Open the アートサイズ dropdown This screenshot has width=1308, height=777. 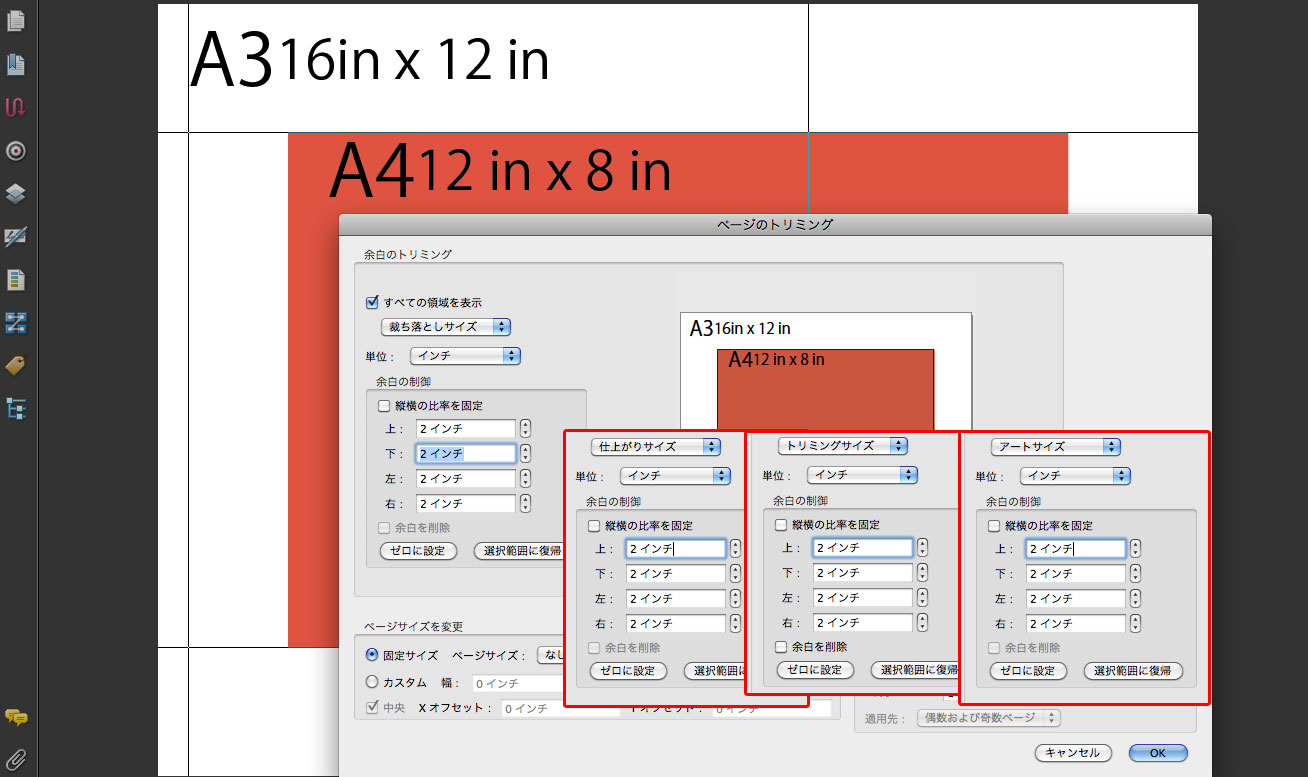[x=1056, y=446]
